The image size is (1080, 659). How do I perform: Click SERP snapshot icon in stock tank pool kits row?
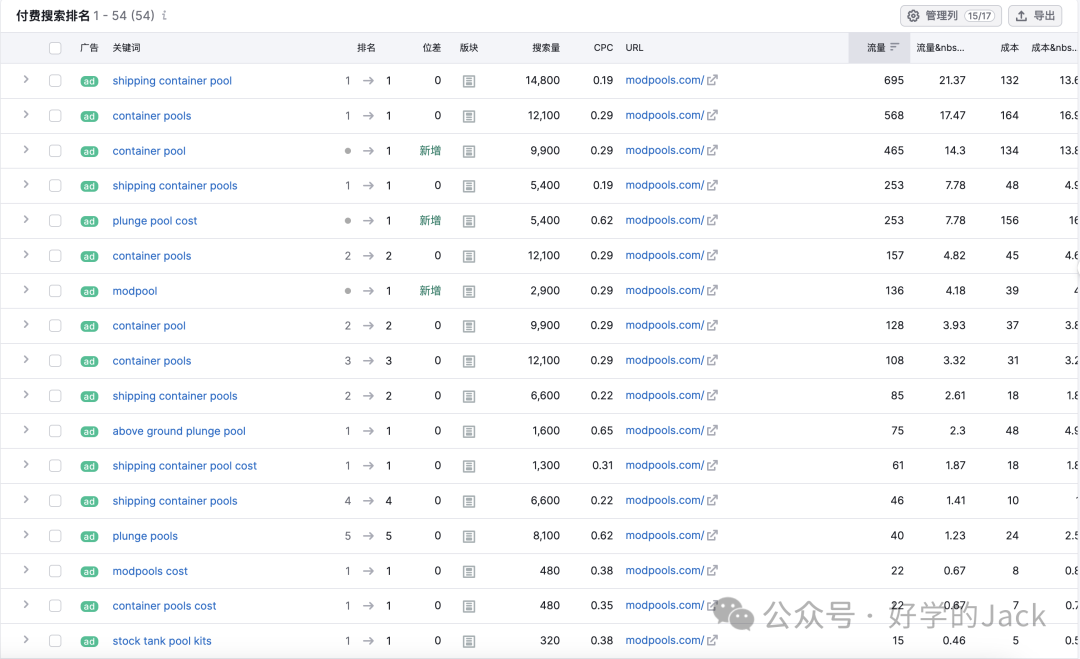pyautogui.click(x=469, y=641)
